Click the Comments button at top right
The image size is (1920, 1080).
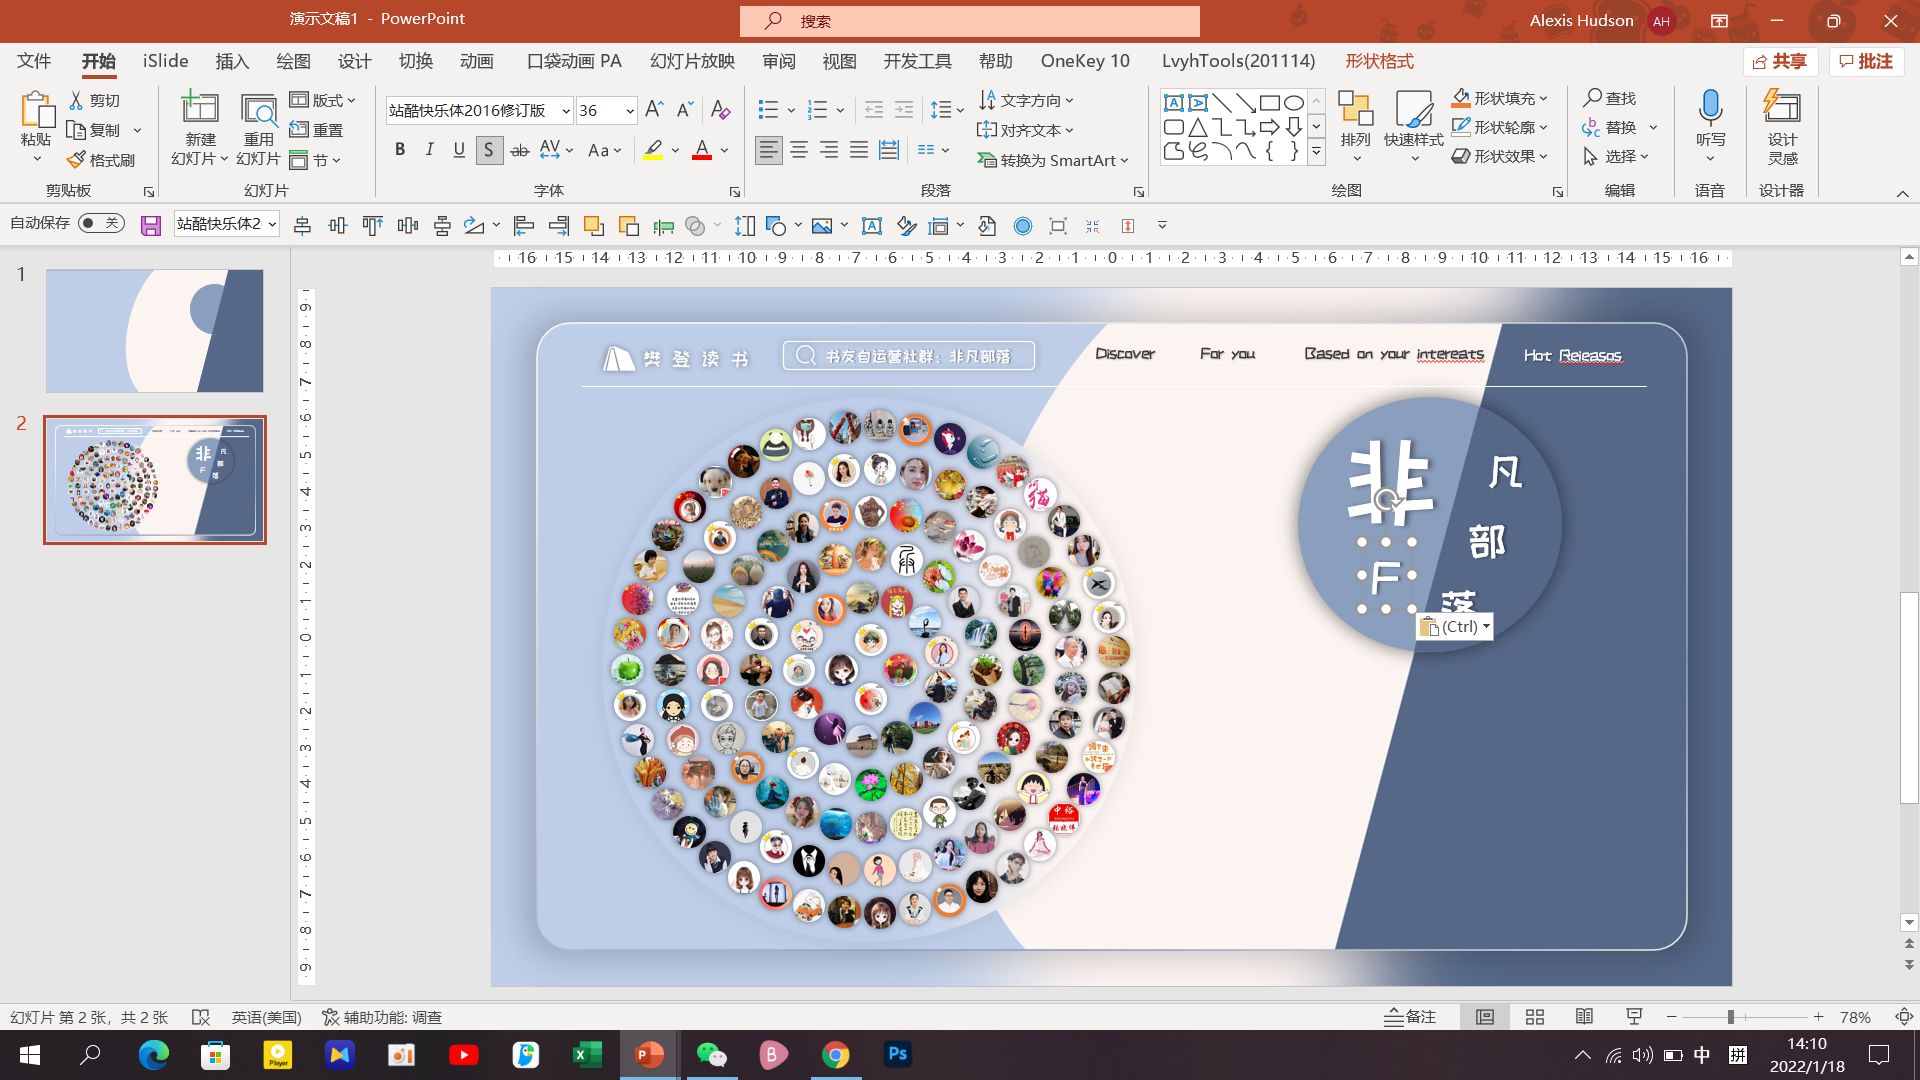tap(1866, 61)
